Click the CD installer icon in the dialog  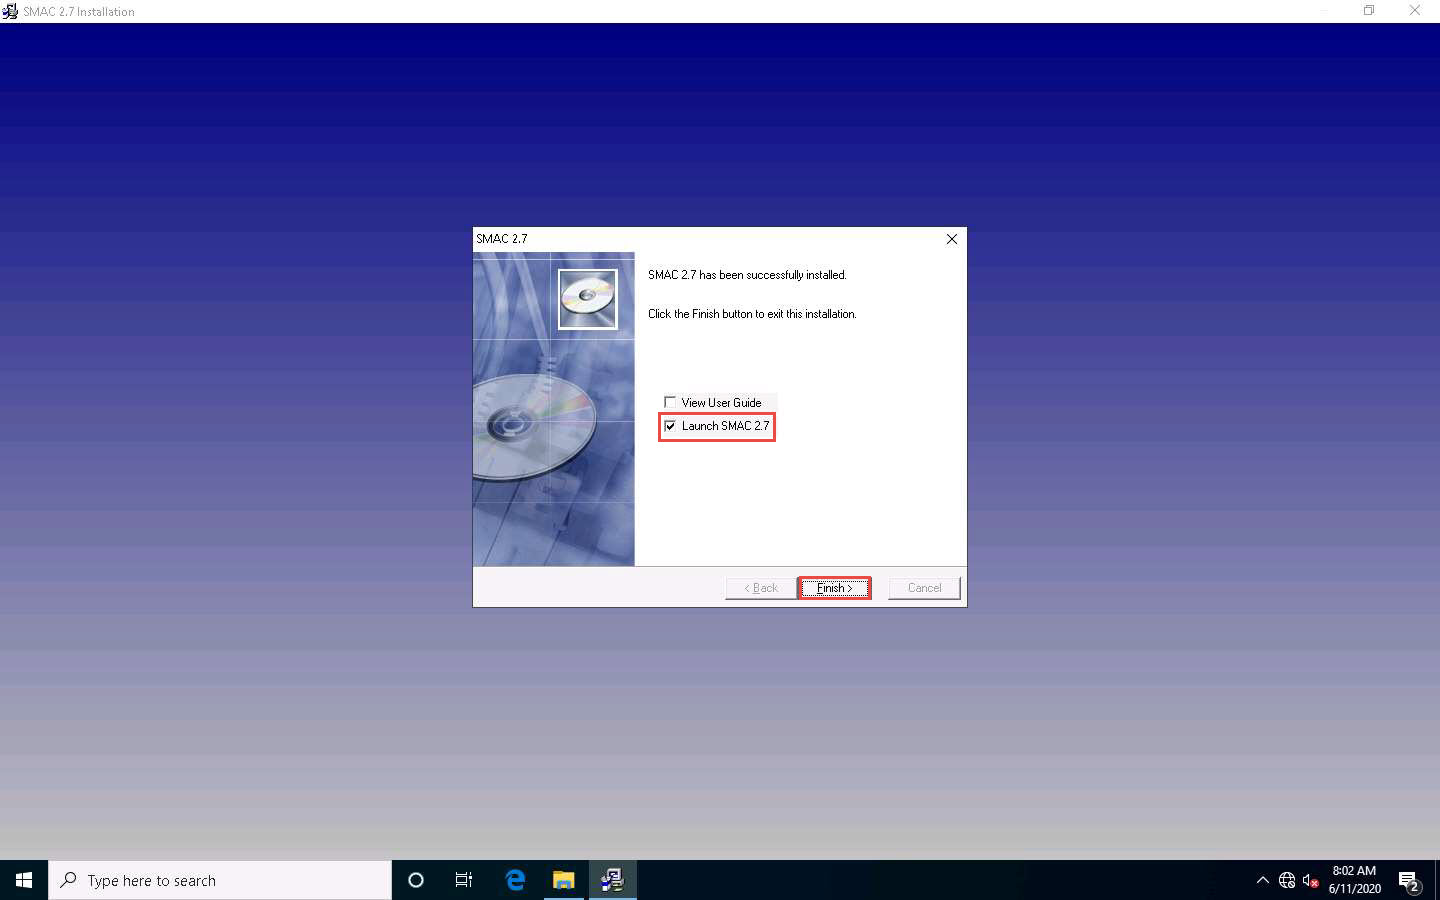coord(587,298)
